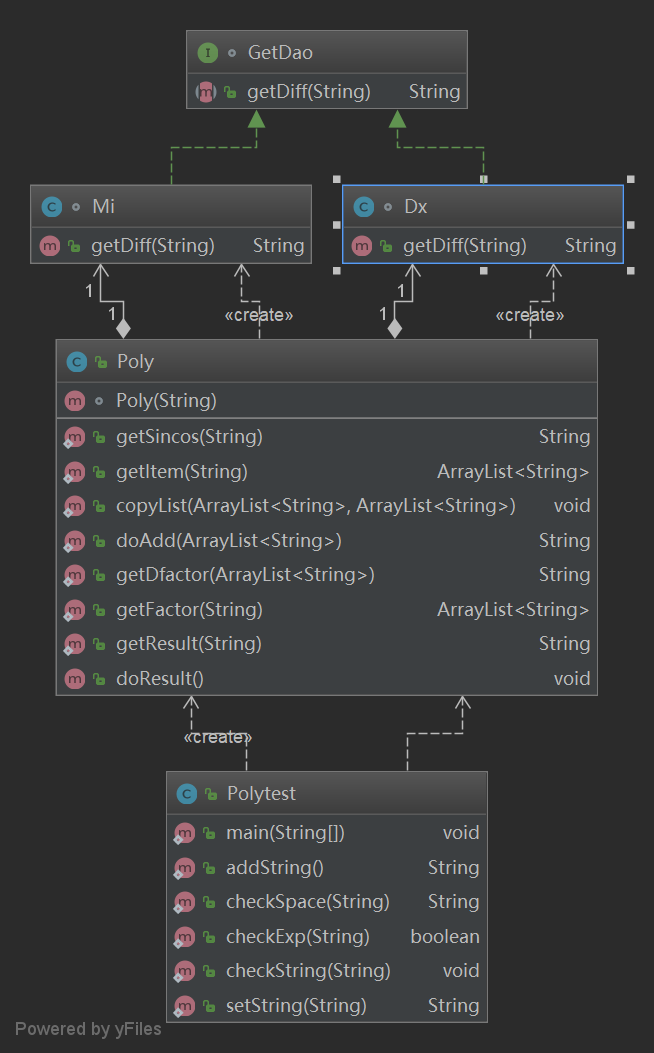Click the method icon beside main(String[])

[x=185, y=833]
